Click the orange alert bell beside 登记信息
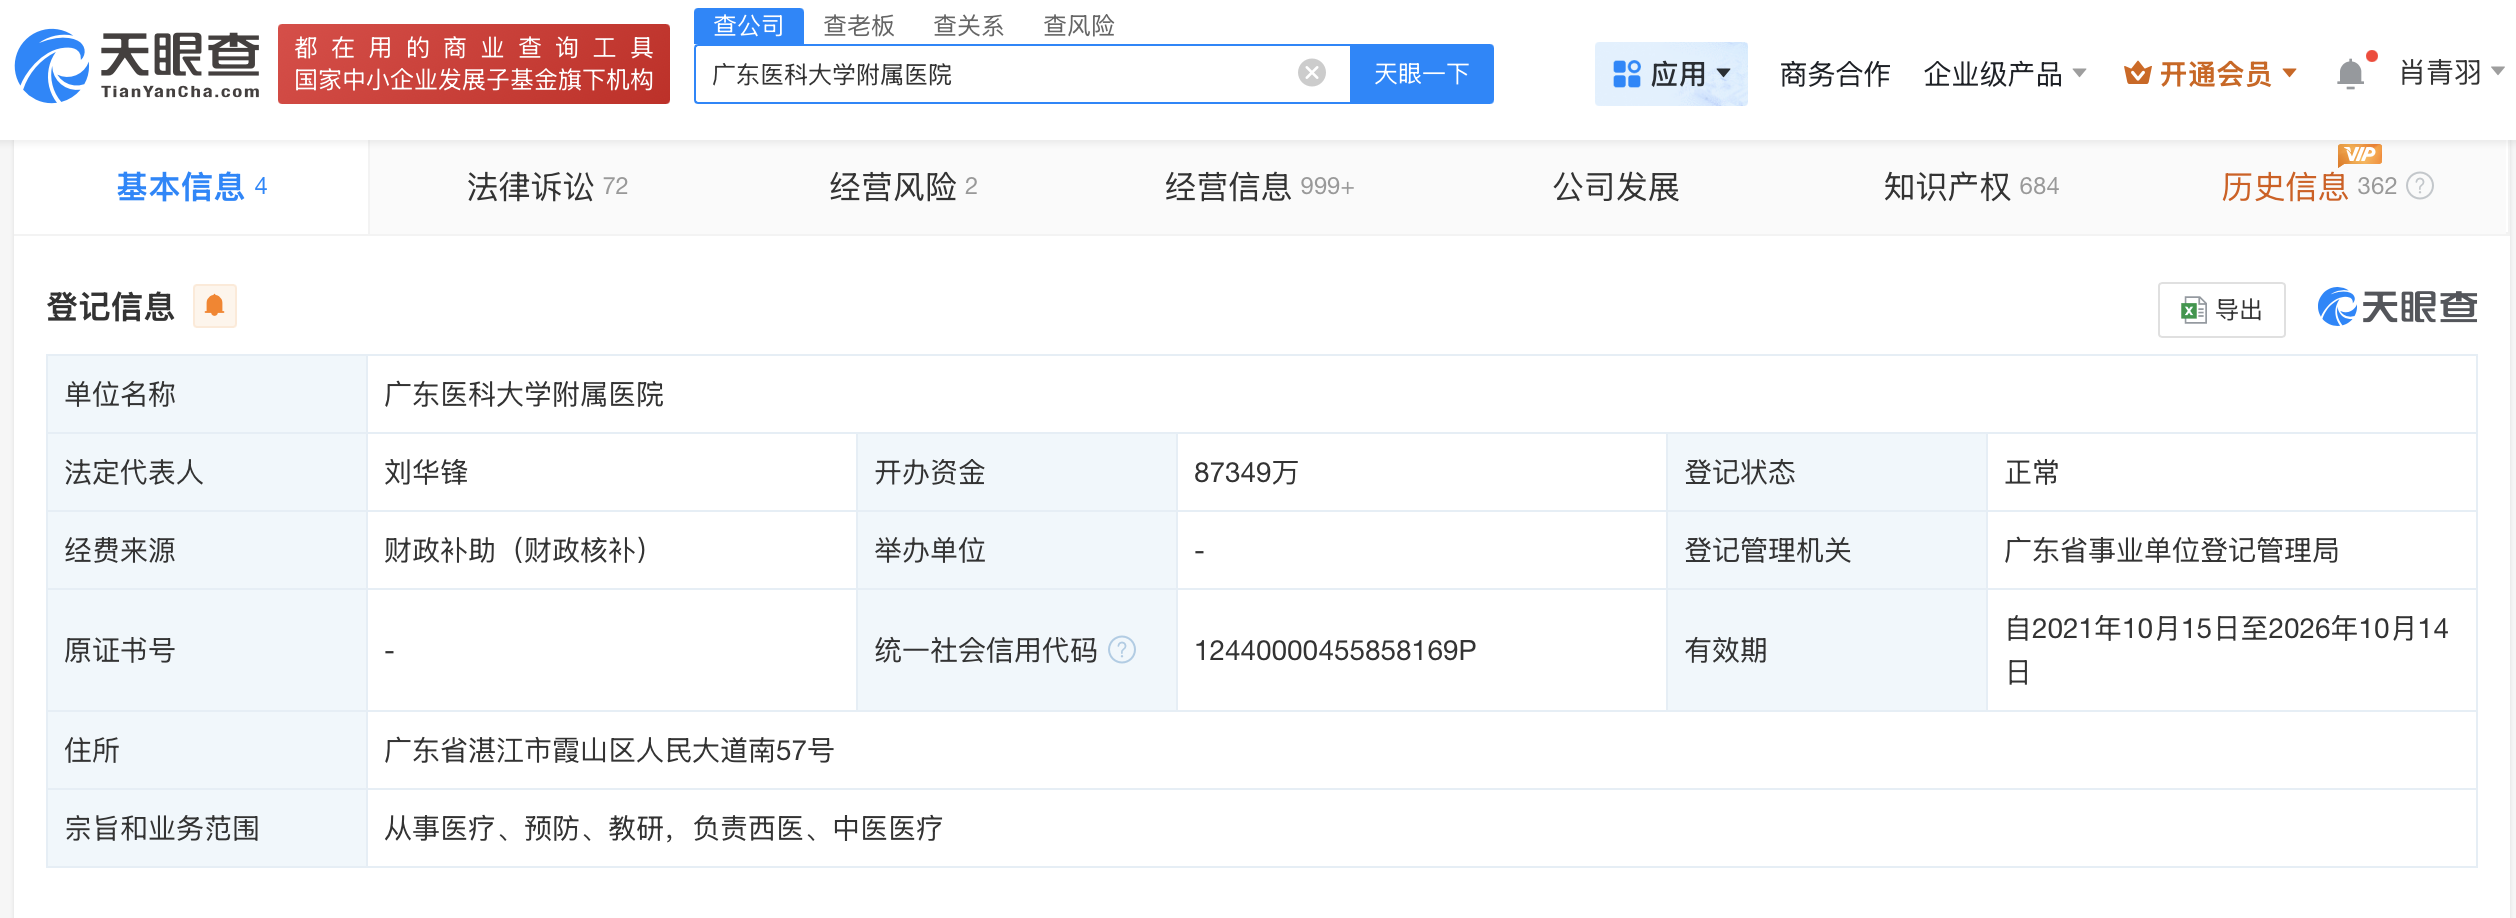 [214, 306]
